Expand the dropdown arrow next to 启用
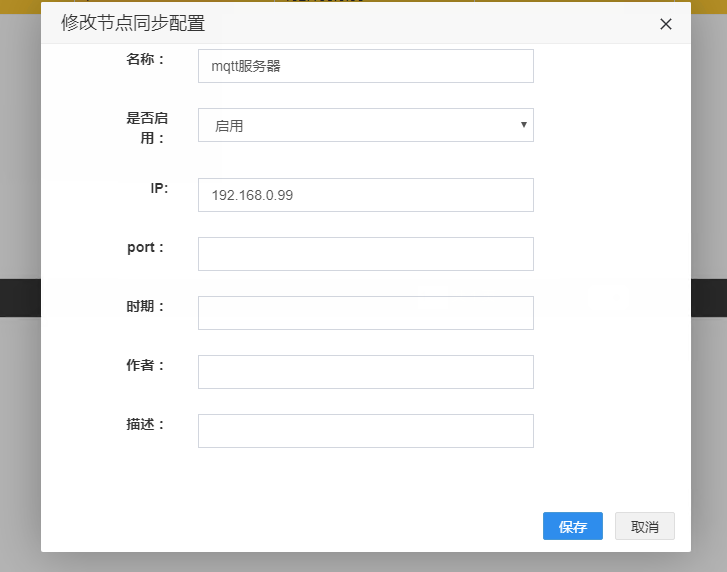 pyautogui.click(x=523, y=125)
